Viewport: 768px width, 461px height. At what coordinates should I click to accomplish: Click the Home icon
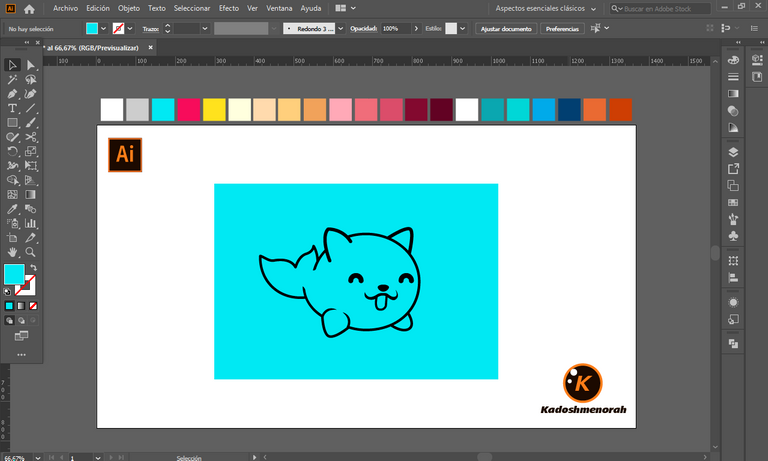pyautogui.click(x=29, y=9)
